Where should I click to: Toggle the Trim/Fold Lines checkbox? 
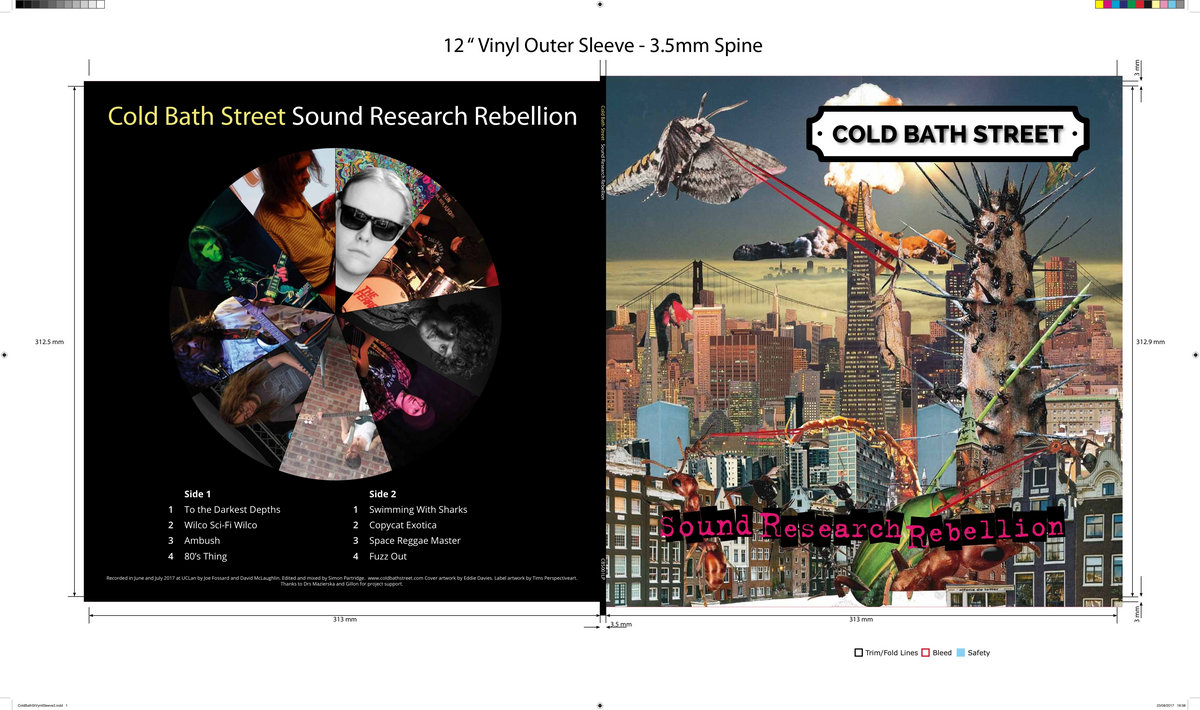click(858, 653)
